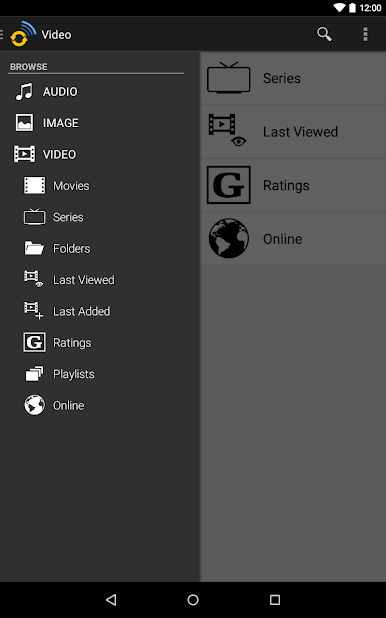This screenshot has width=386, height=618.
Task: Tap the Wi-Fi status icon
Action: tap(339, 7)
